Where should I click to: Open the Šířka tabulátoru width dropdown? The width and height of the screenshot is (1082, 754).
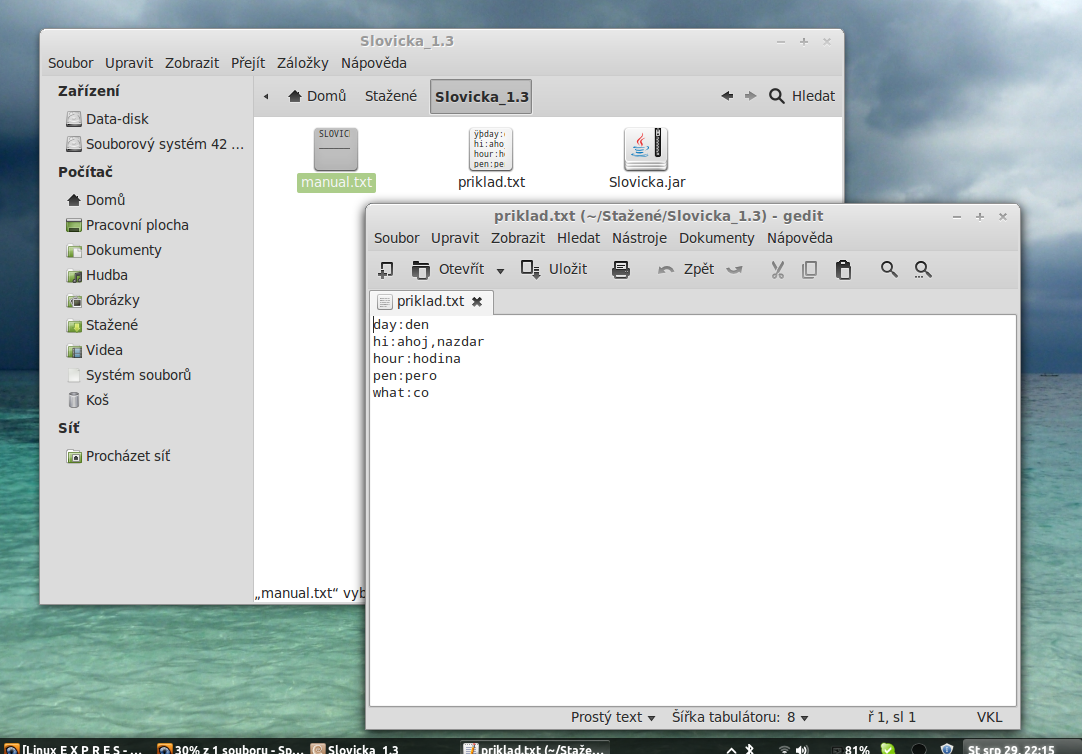click(x=739, y=717)
